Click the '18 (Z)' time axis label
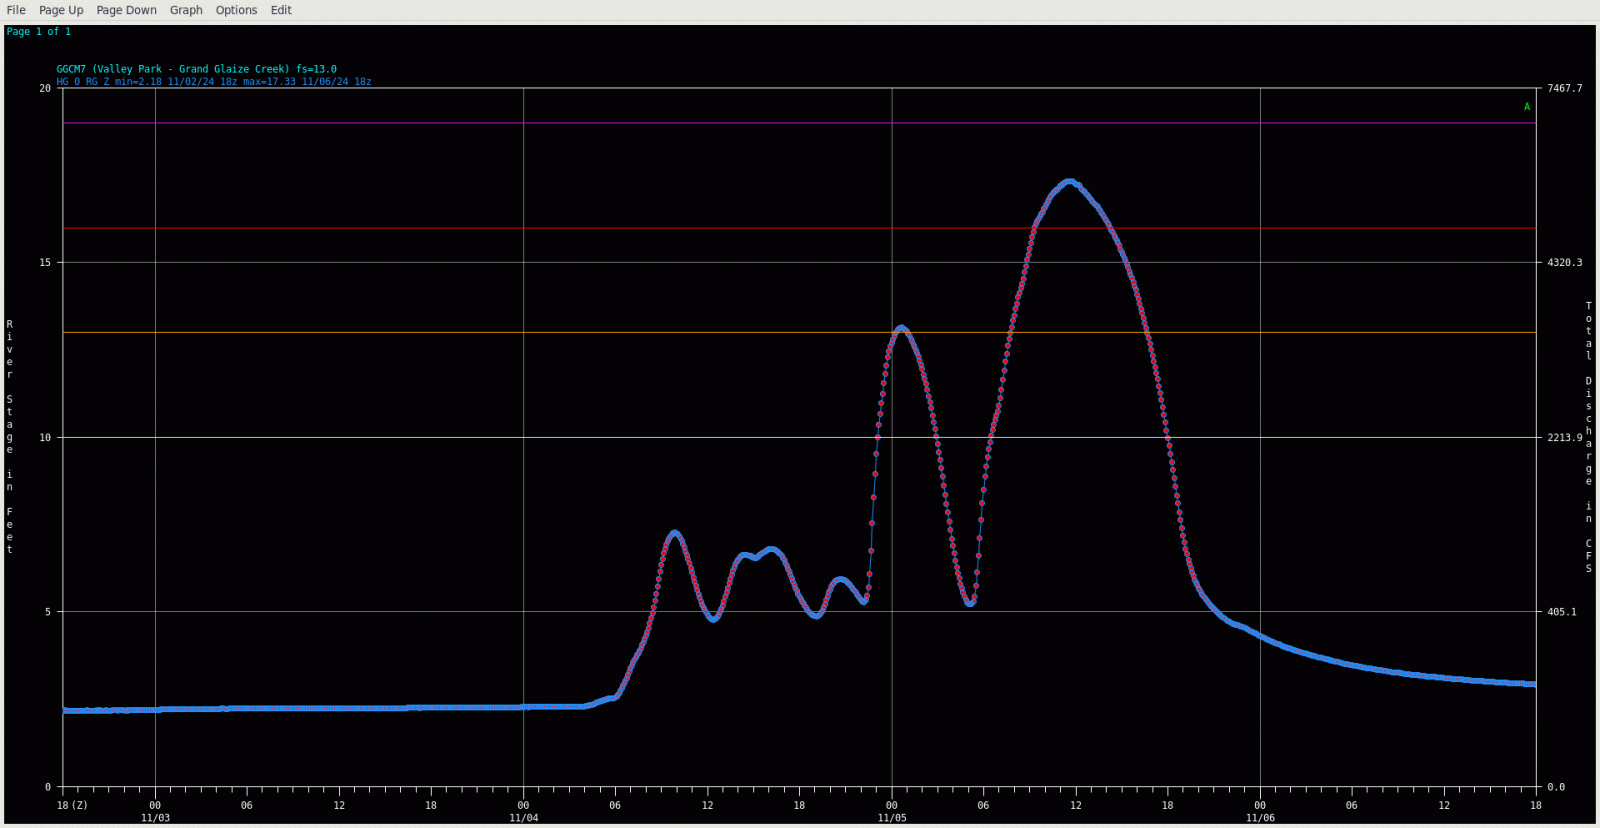 point(72,805)
